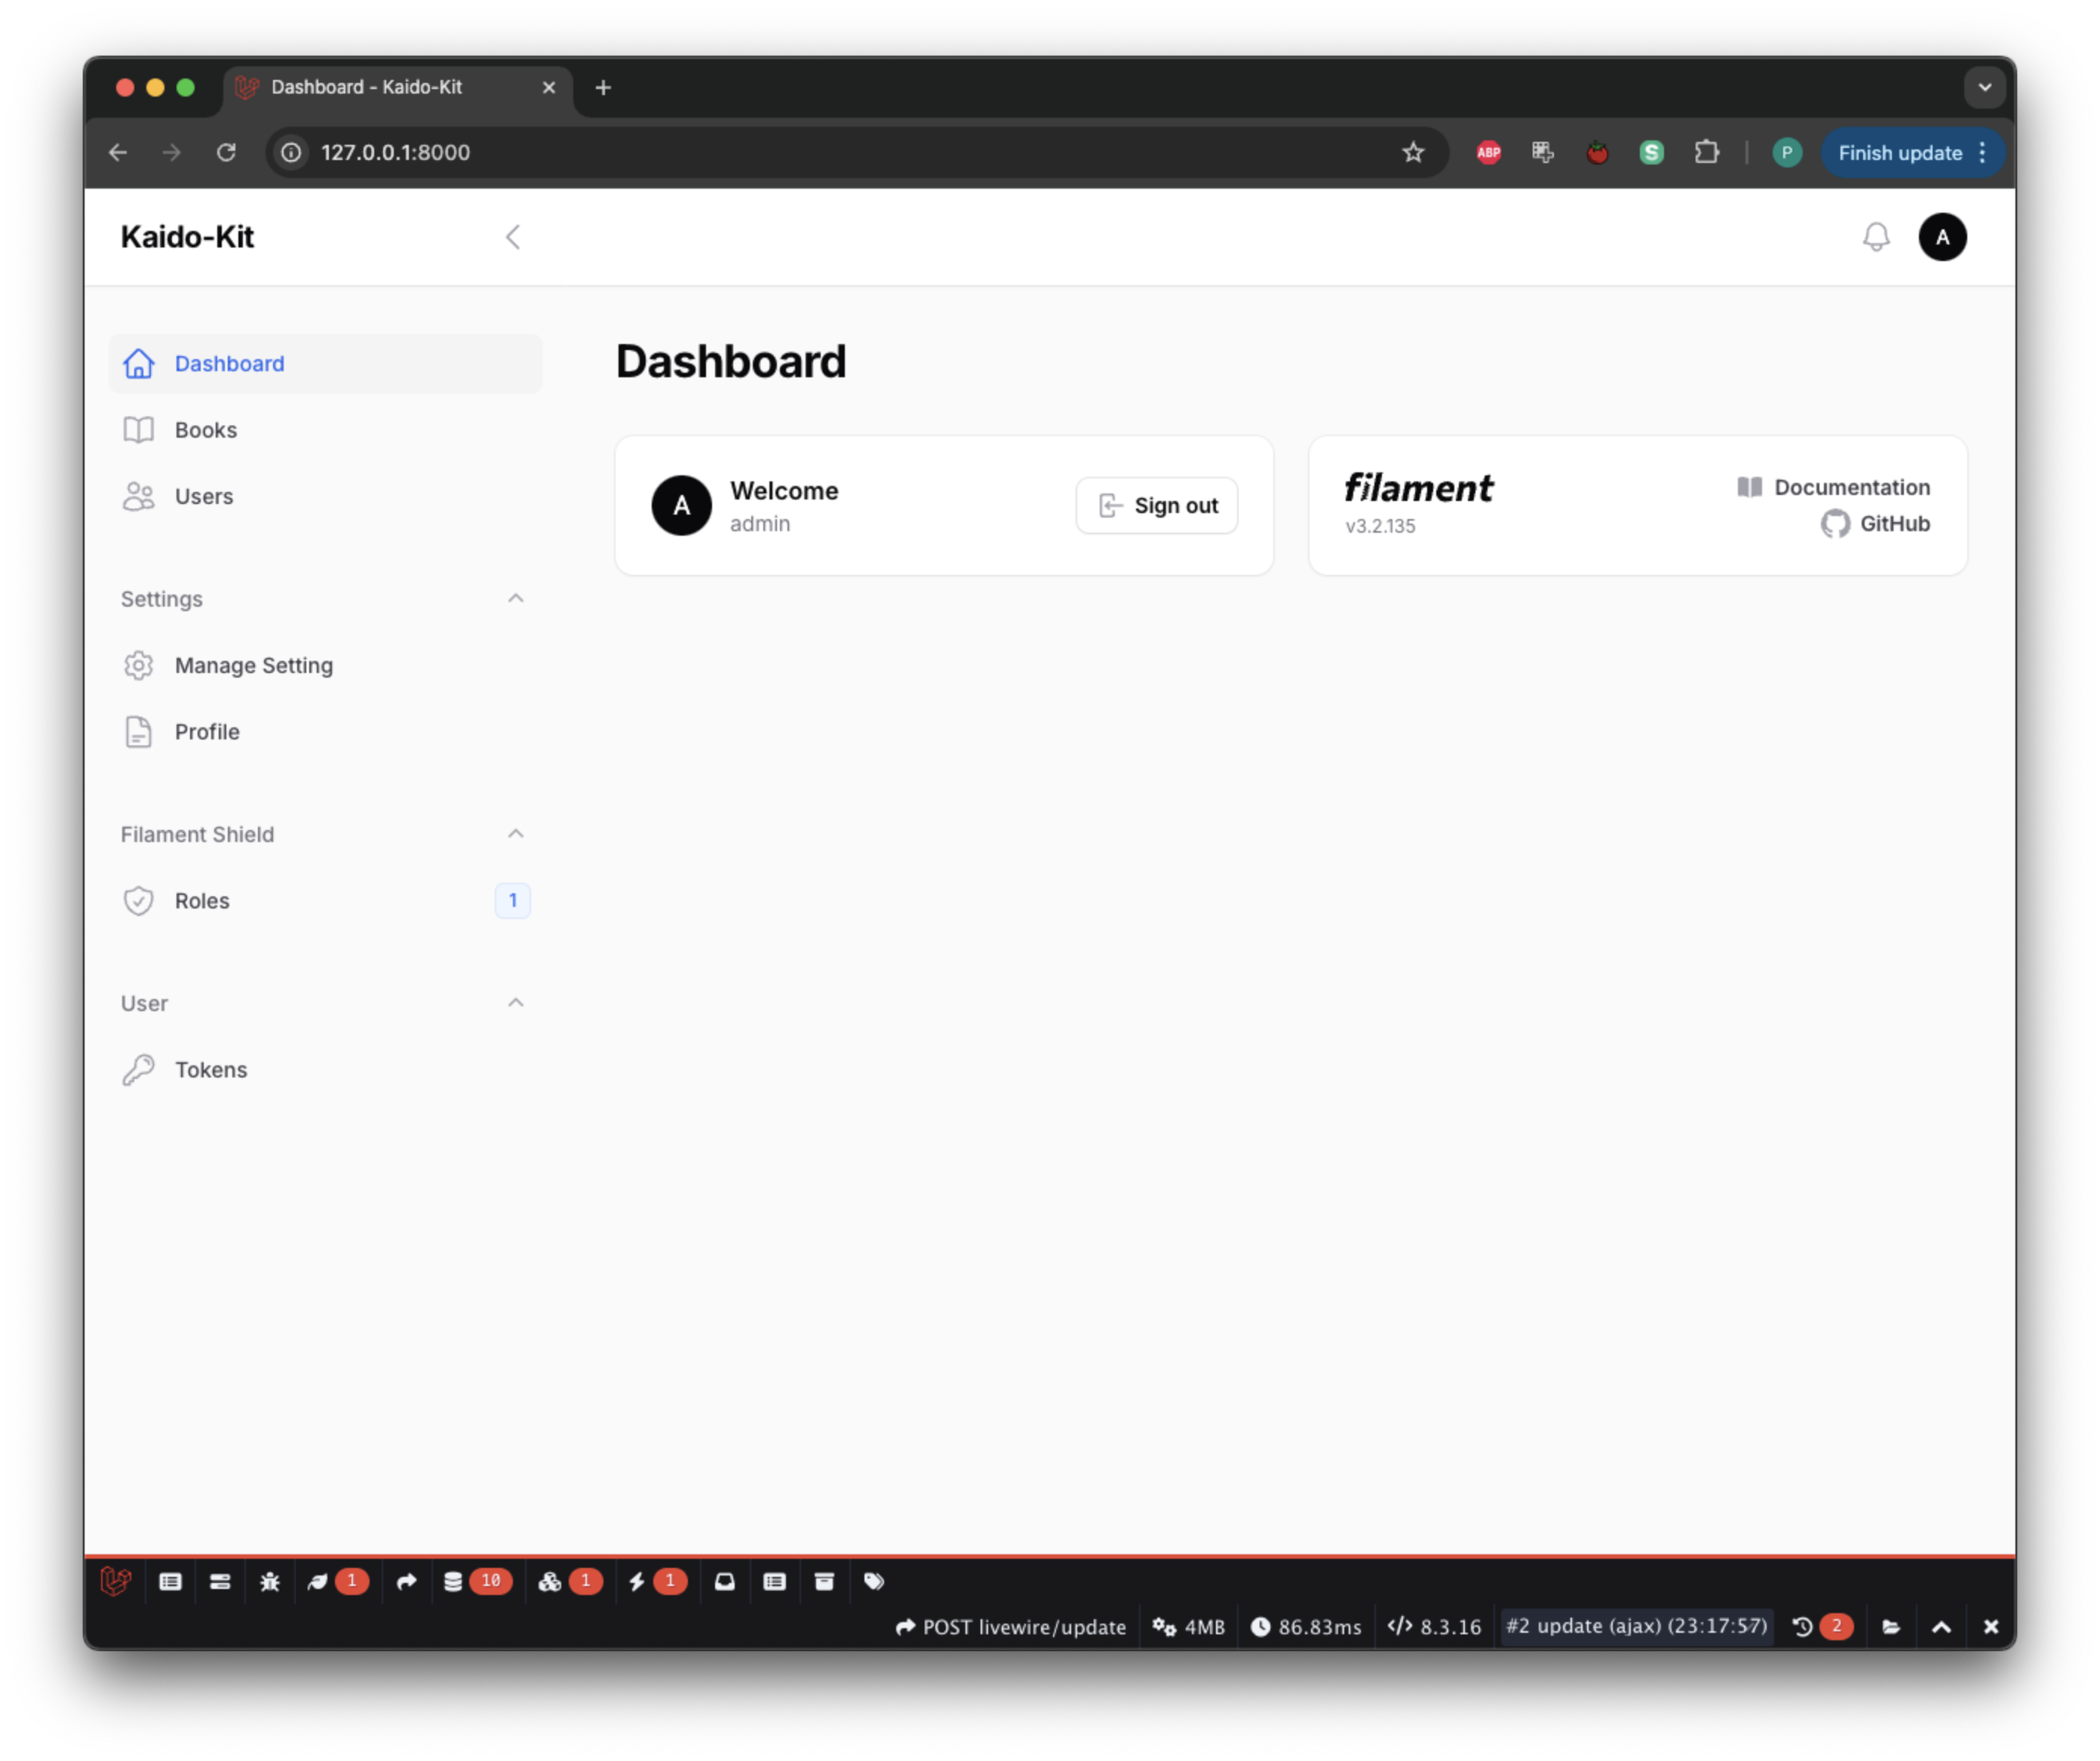Open the debugbar exceptions bug icon
Screen dimensions: 2100x1761
click(x=270, y=1581)
